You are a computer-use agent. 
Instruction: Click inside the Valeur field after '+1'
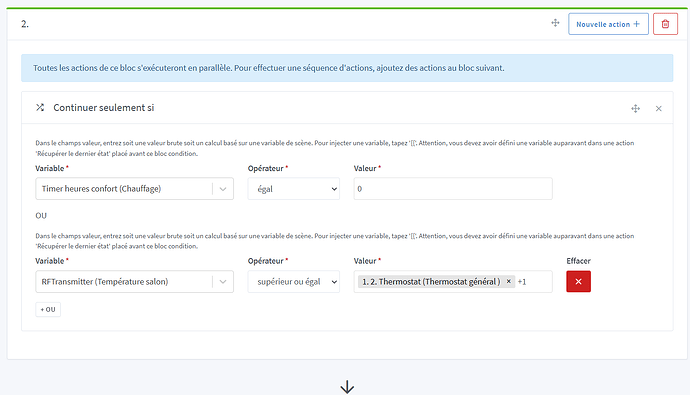click(539, 282)
